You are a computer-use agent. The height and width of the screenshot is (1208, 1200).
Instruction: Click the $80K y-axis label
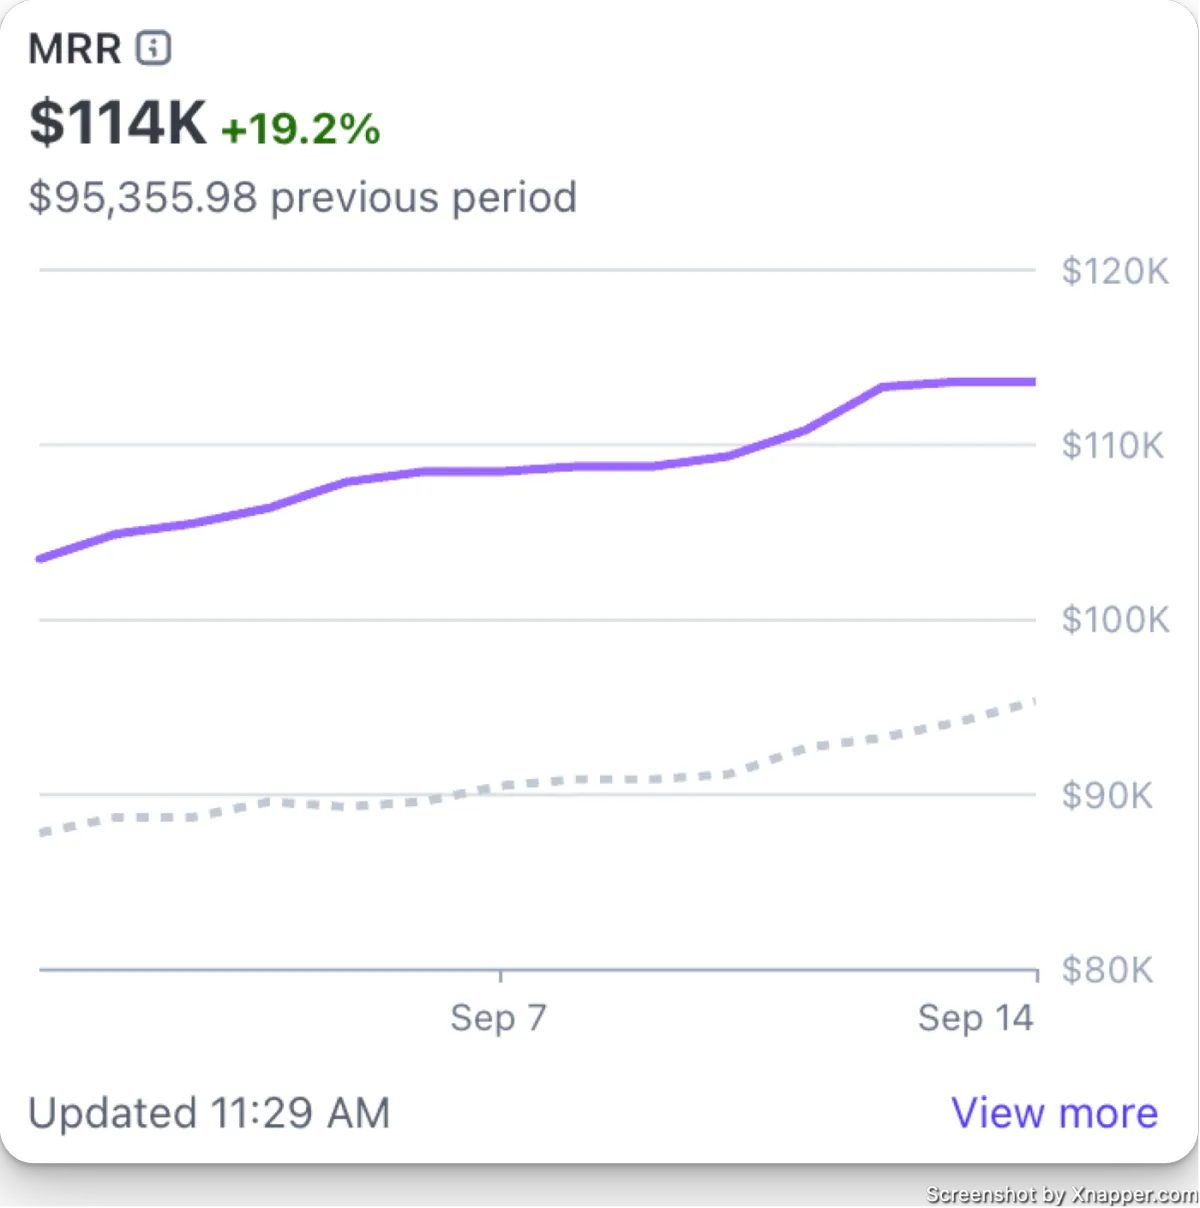click(x=1107, y=970)
